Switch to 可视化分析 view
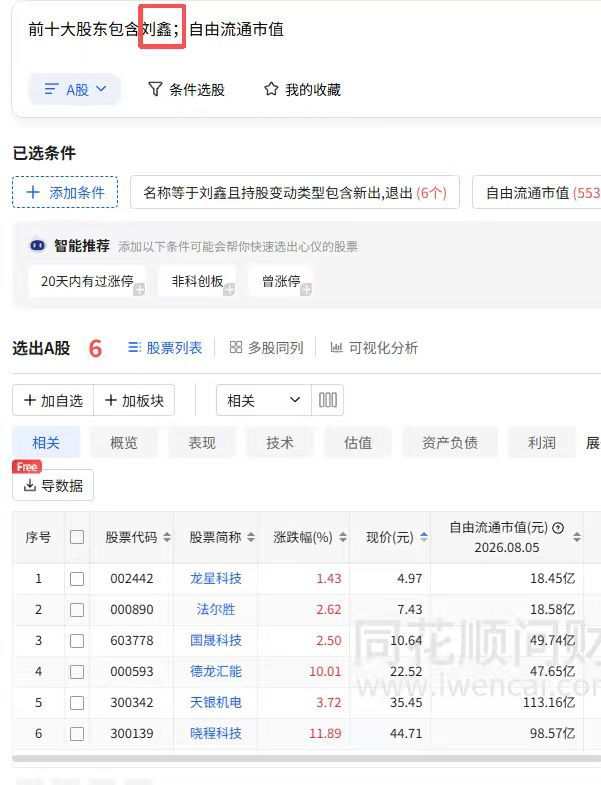Screen dimensions: 601x785 [x=374, y=347]
